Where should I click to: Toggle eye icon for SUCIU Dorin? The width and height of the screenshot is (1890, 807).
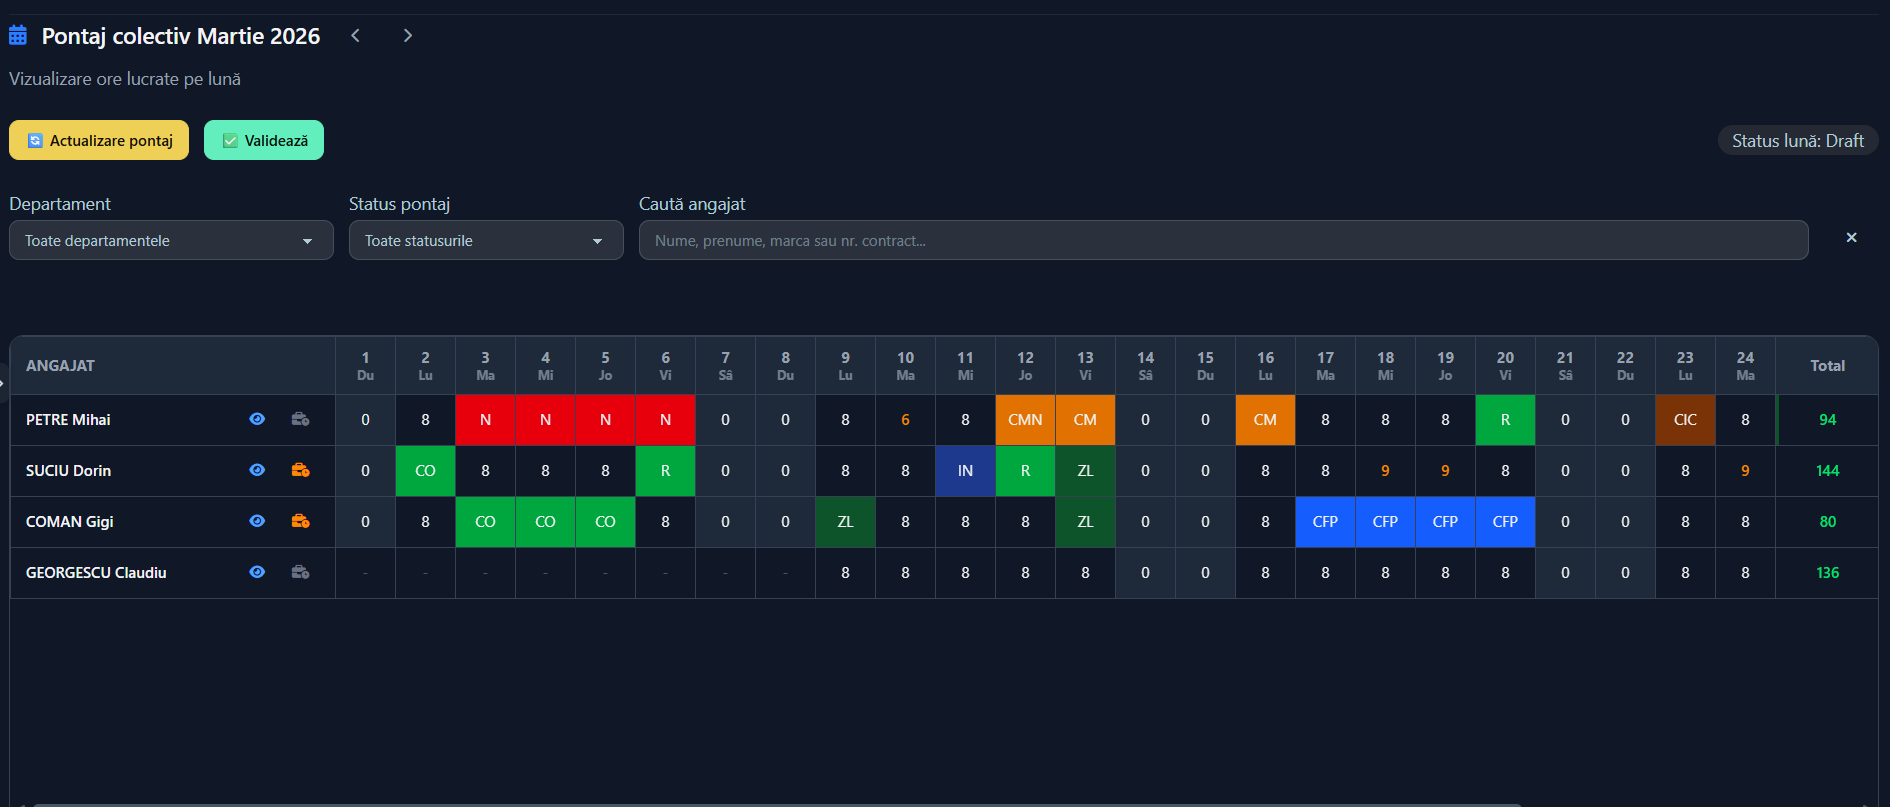(x=257, y=471)
